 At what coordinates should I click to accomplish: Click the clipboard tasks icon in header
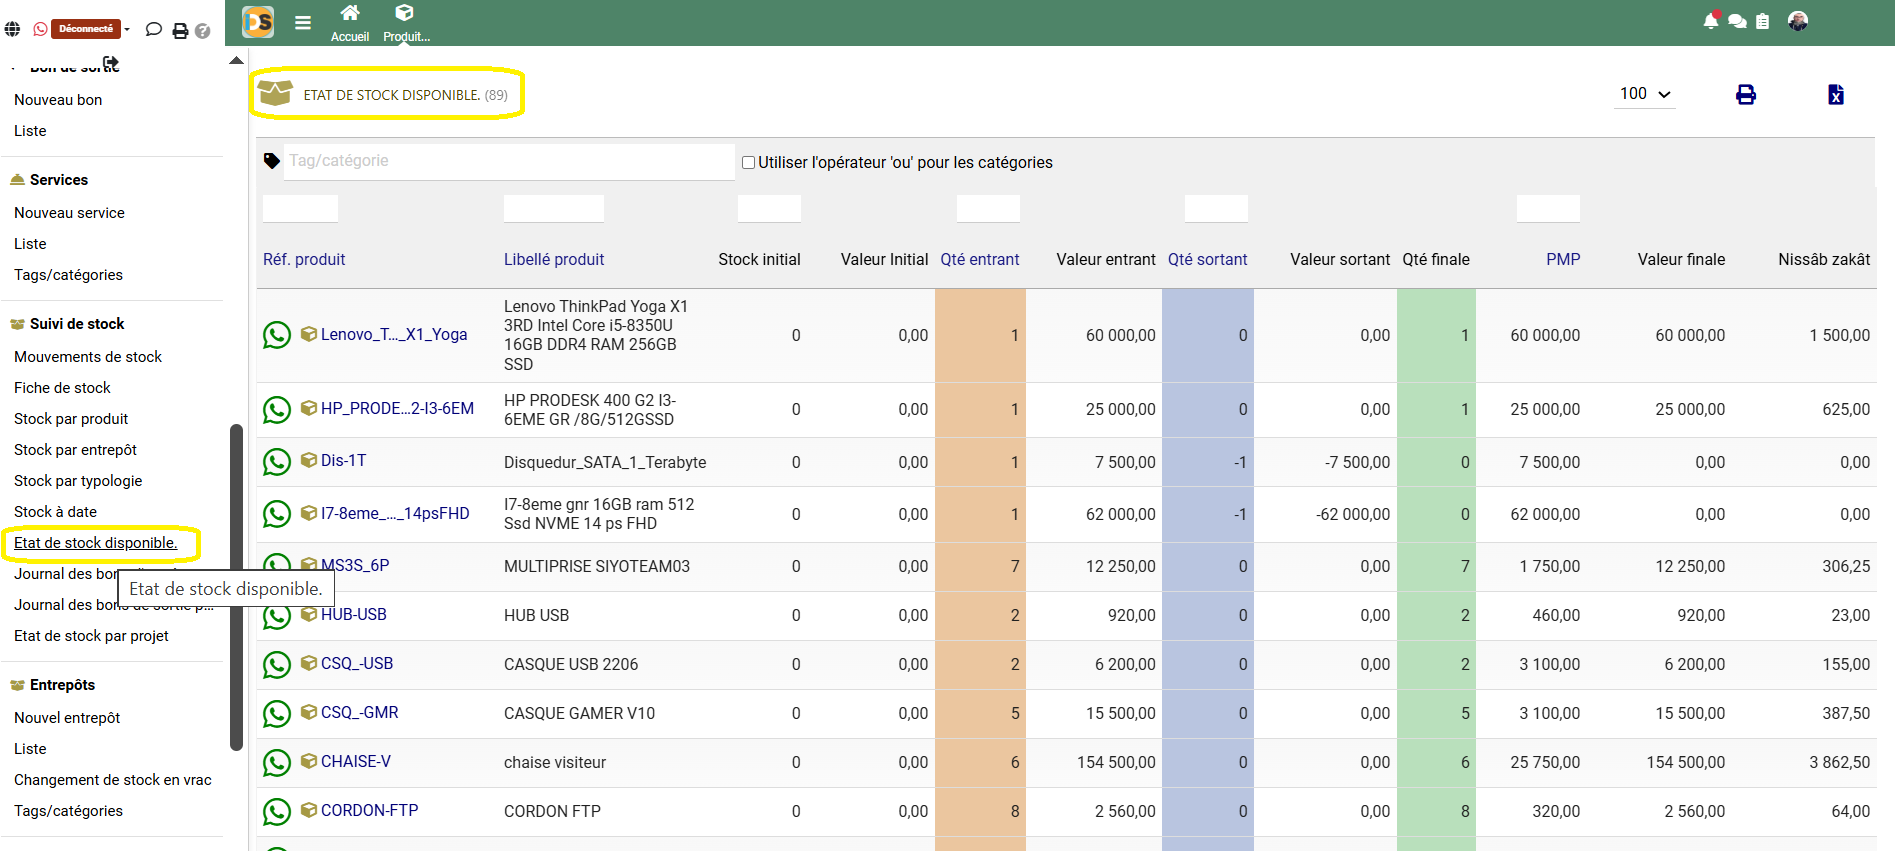point(1763,21)
